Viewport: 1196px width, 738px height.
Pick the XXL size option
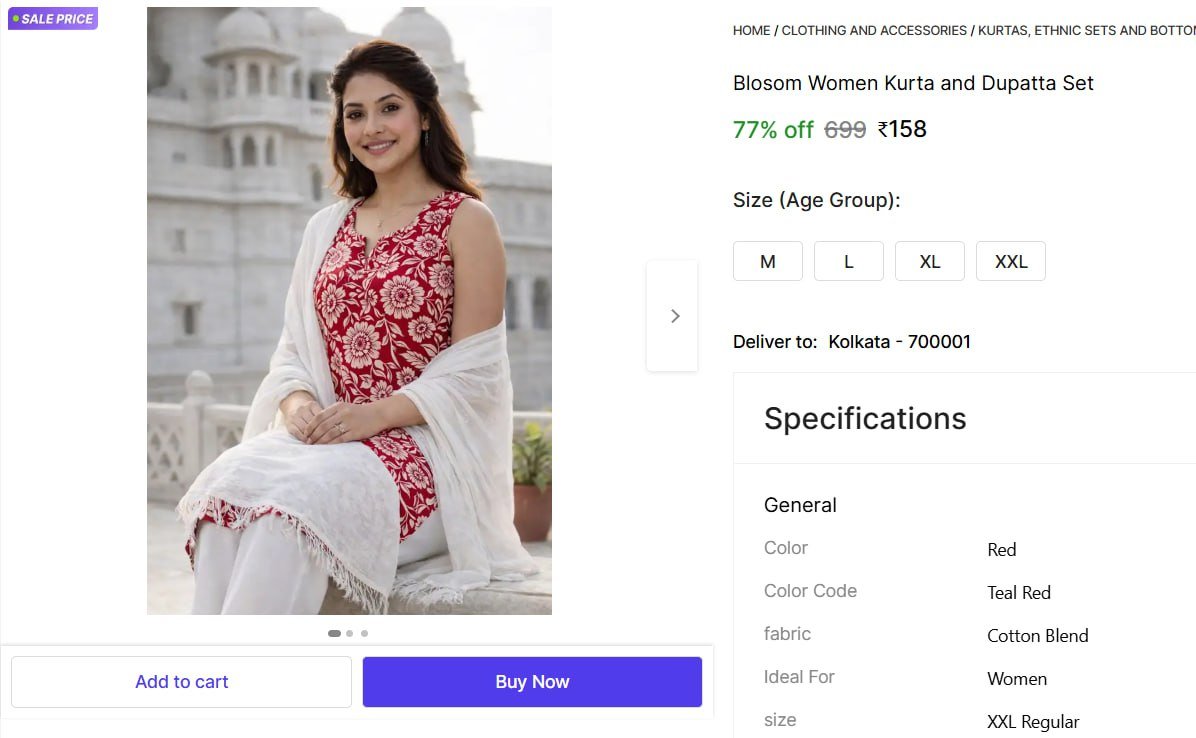[x=1010, y=261]
